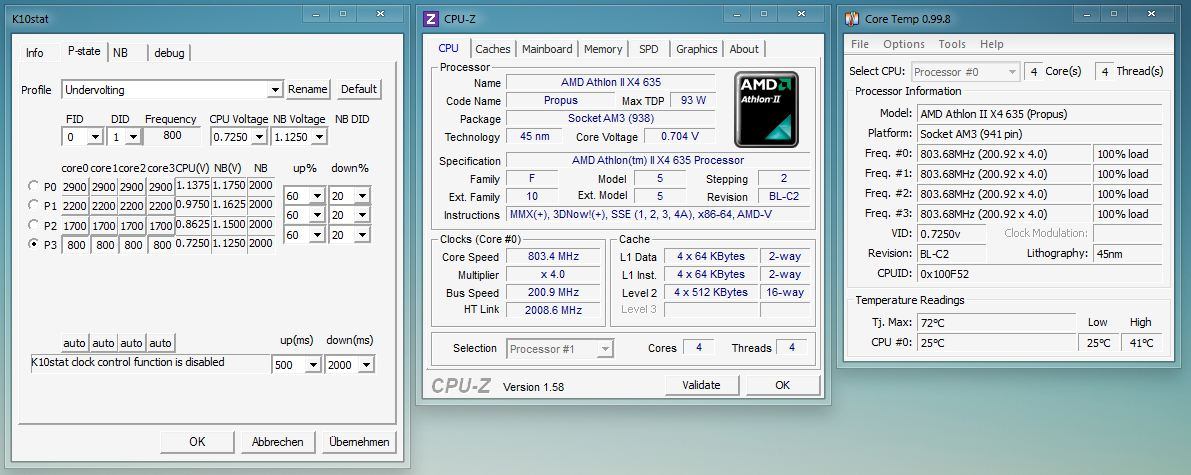Click the CPUID value 0x100F52
The image size is (1191, 475).
point(1039,274)
